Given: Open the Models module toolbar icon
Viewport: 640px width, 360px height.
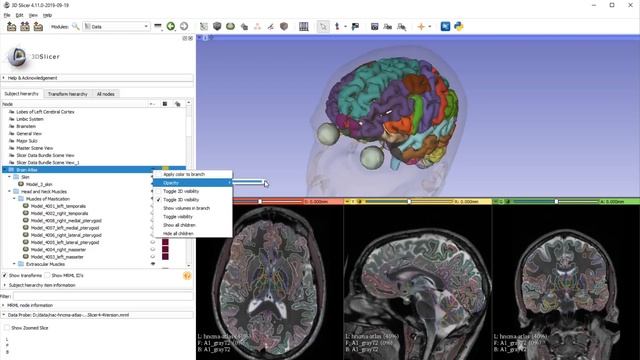Looking at the screenshot, I should pyautogui.click(x=230, y=27).
